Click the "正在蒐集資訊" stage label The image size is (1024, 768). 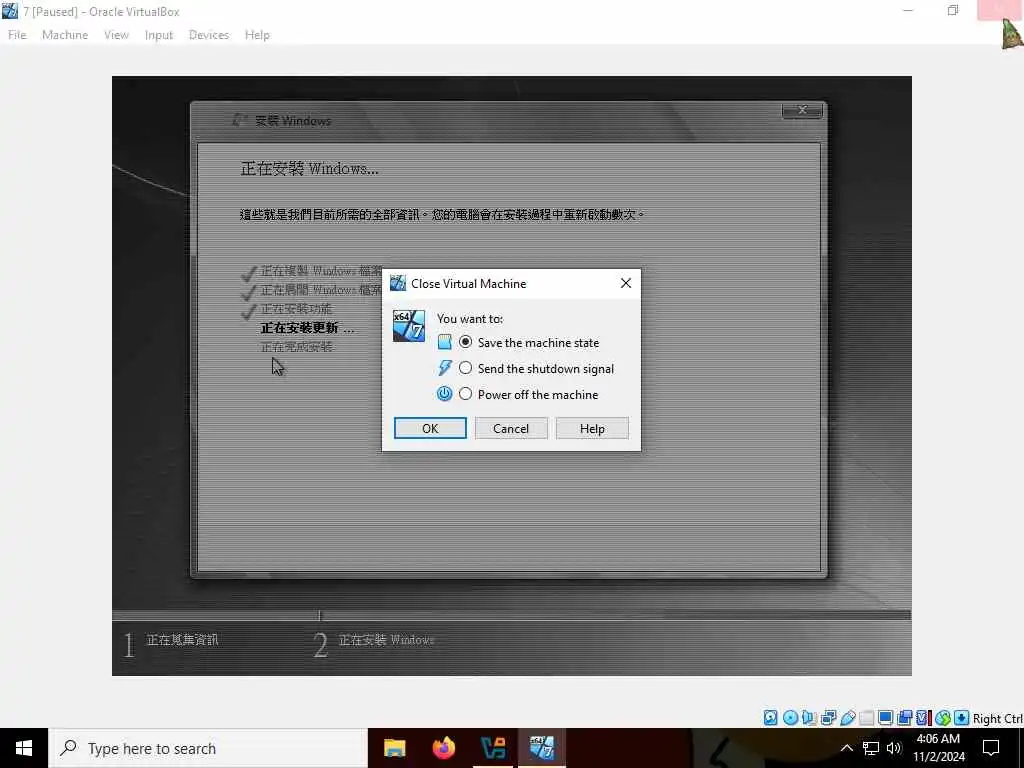click(182, 640)
